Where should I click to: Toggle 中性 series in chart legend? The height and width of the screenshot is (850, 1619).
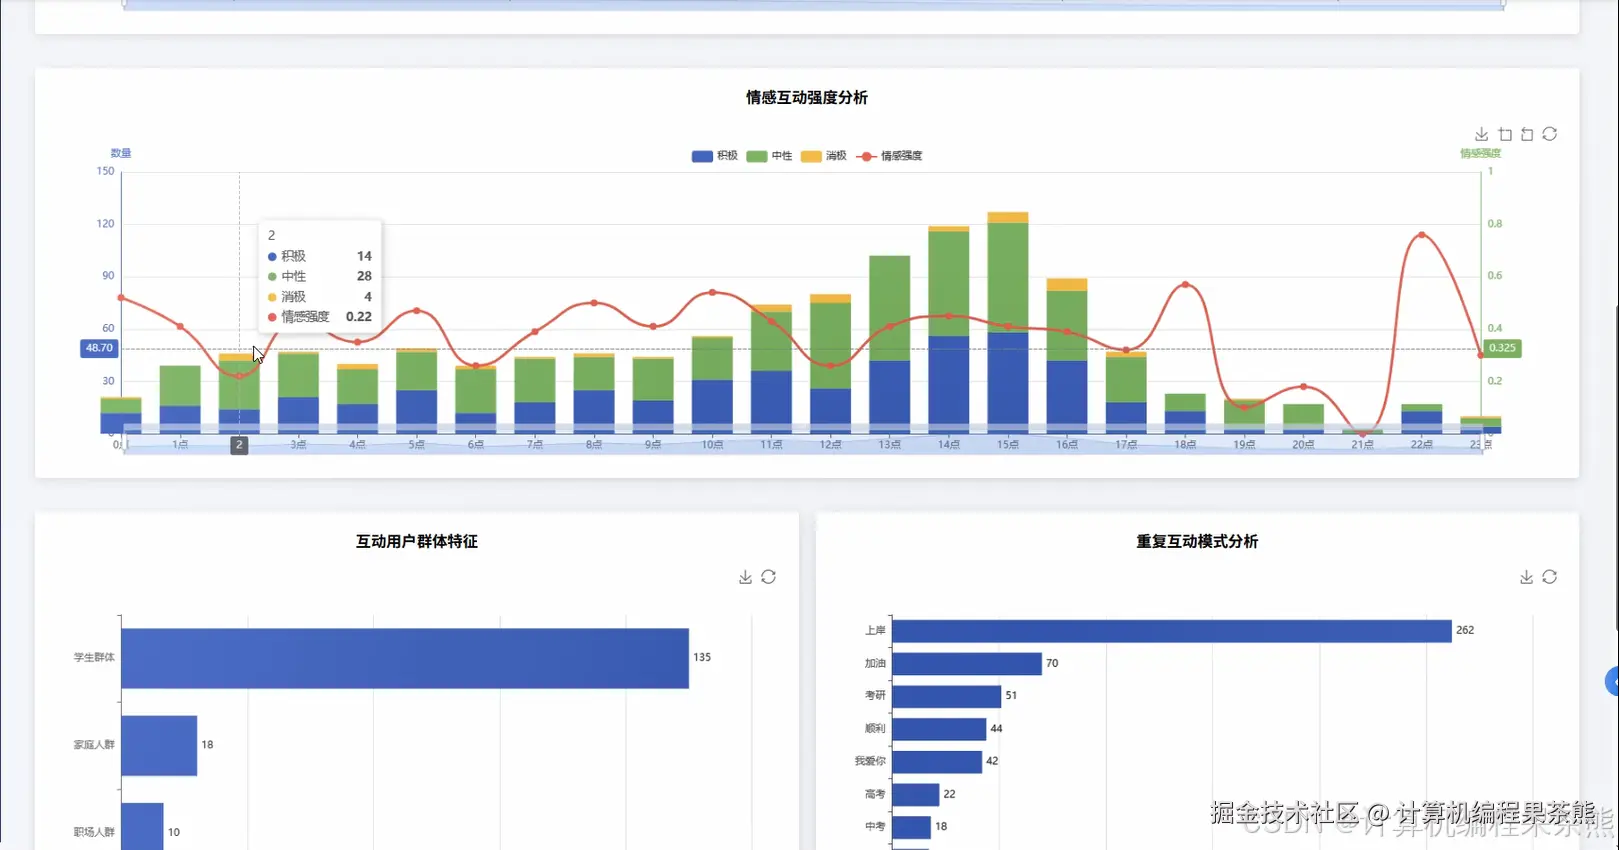click(769, 156)
